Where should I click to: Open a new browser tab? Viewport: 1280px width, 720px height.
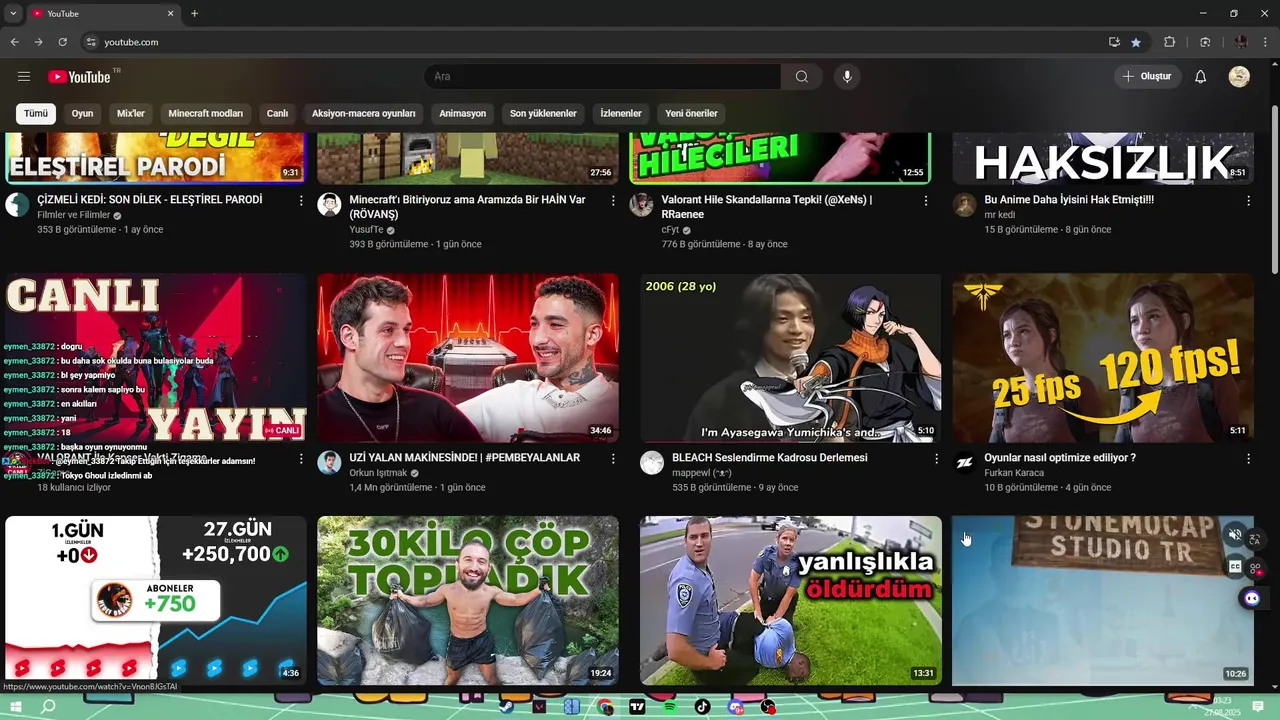click(x=194, y=14)
